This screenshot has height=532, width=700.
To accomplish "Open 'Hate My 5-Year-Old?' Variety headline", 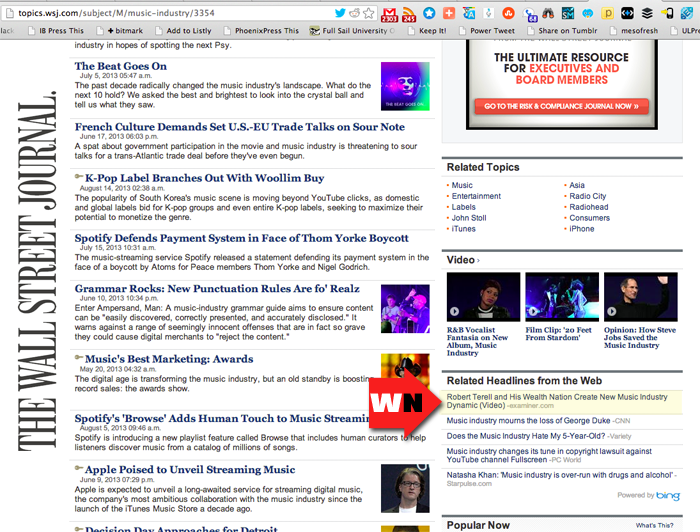I will tap(526, 436).
